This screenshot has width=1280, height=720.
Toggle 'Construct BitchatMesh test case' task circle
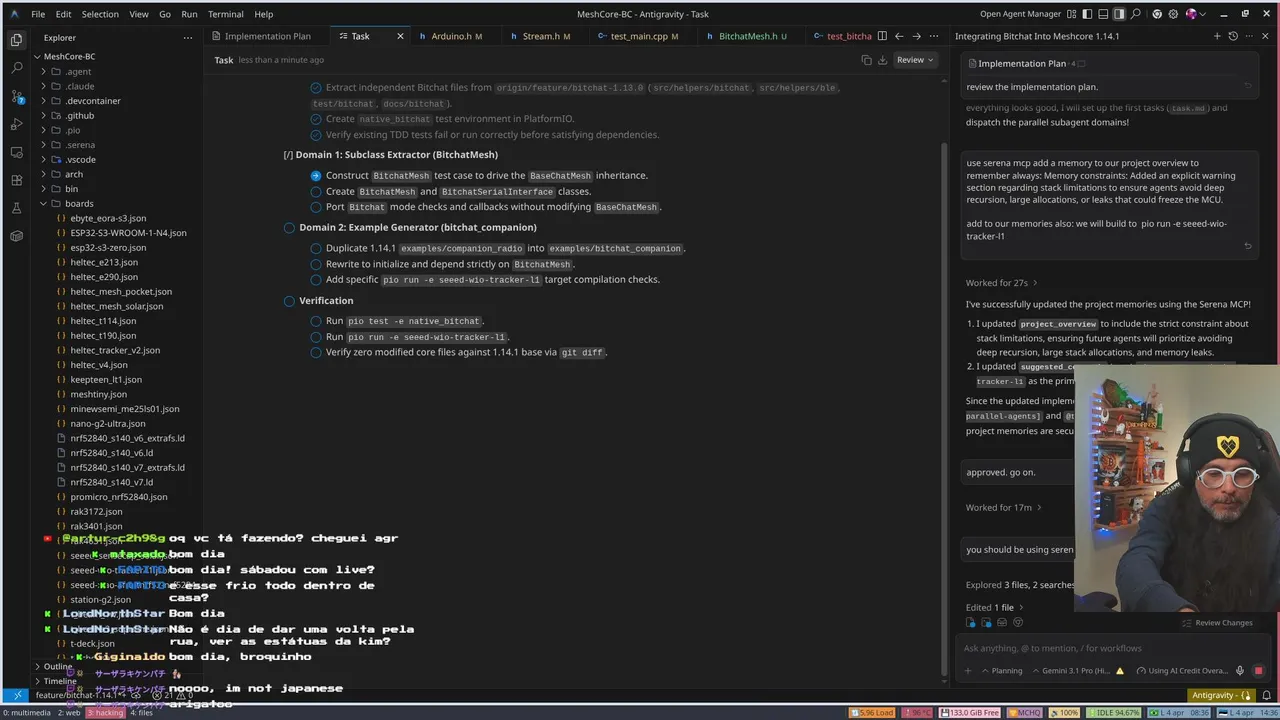[316, 175]
